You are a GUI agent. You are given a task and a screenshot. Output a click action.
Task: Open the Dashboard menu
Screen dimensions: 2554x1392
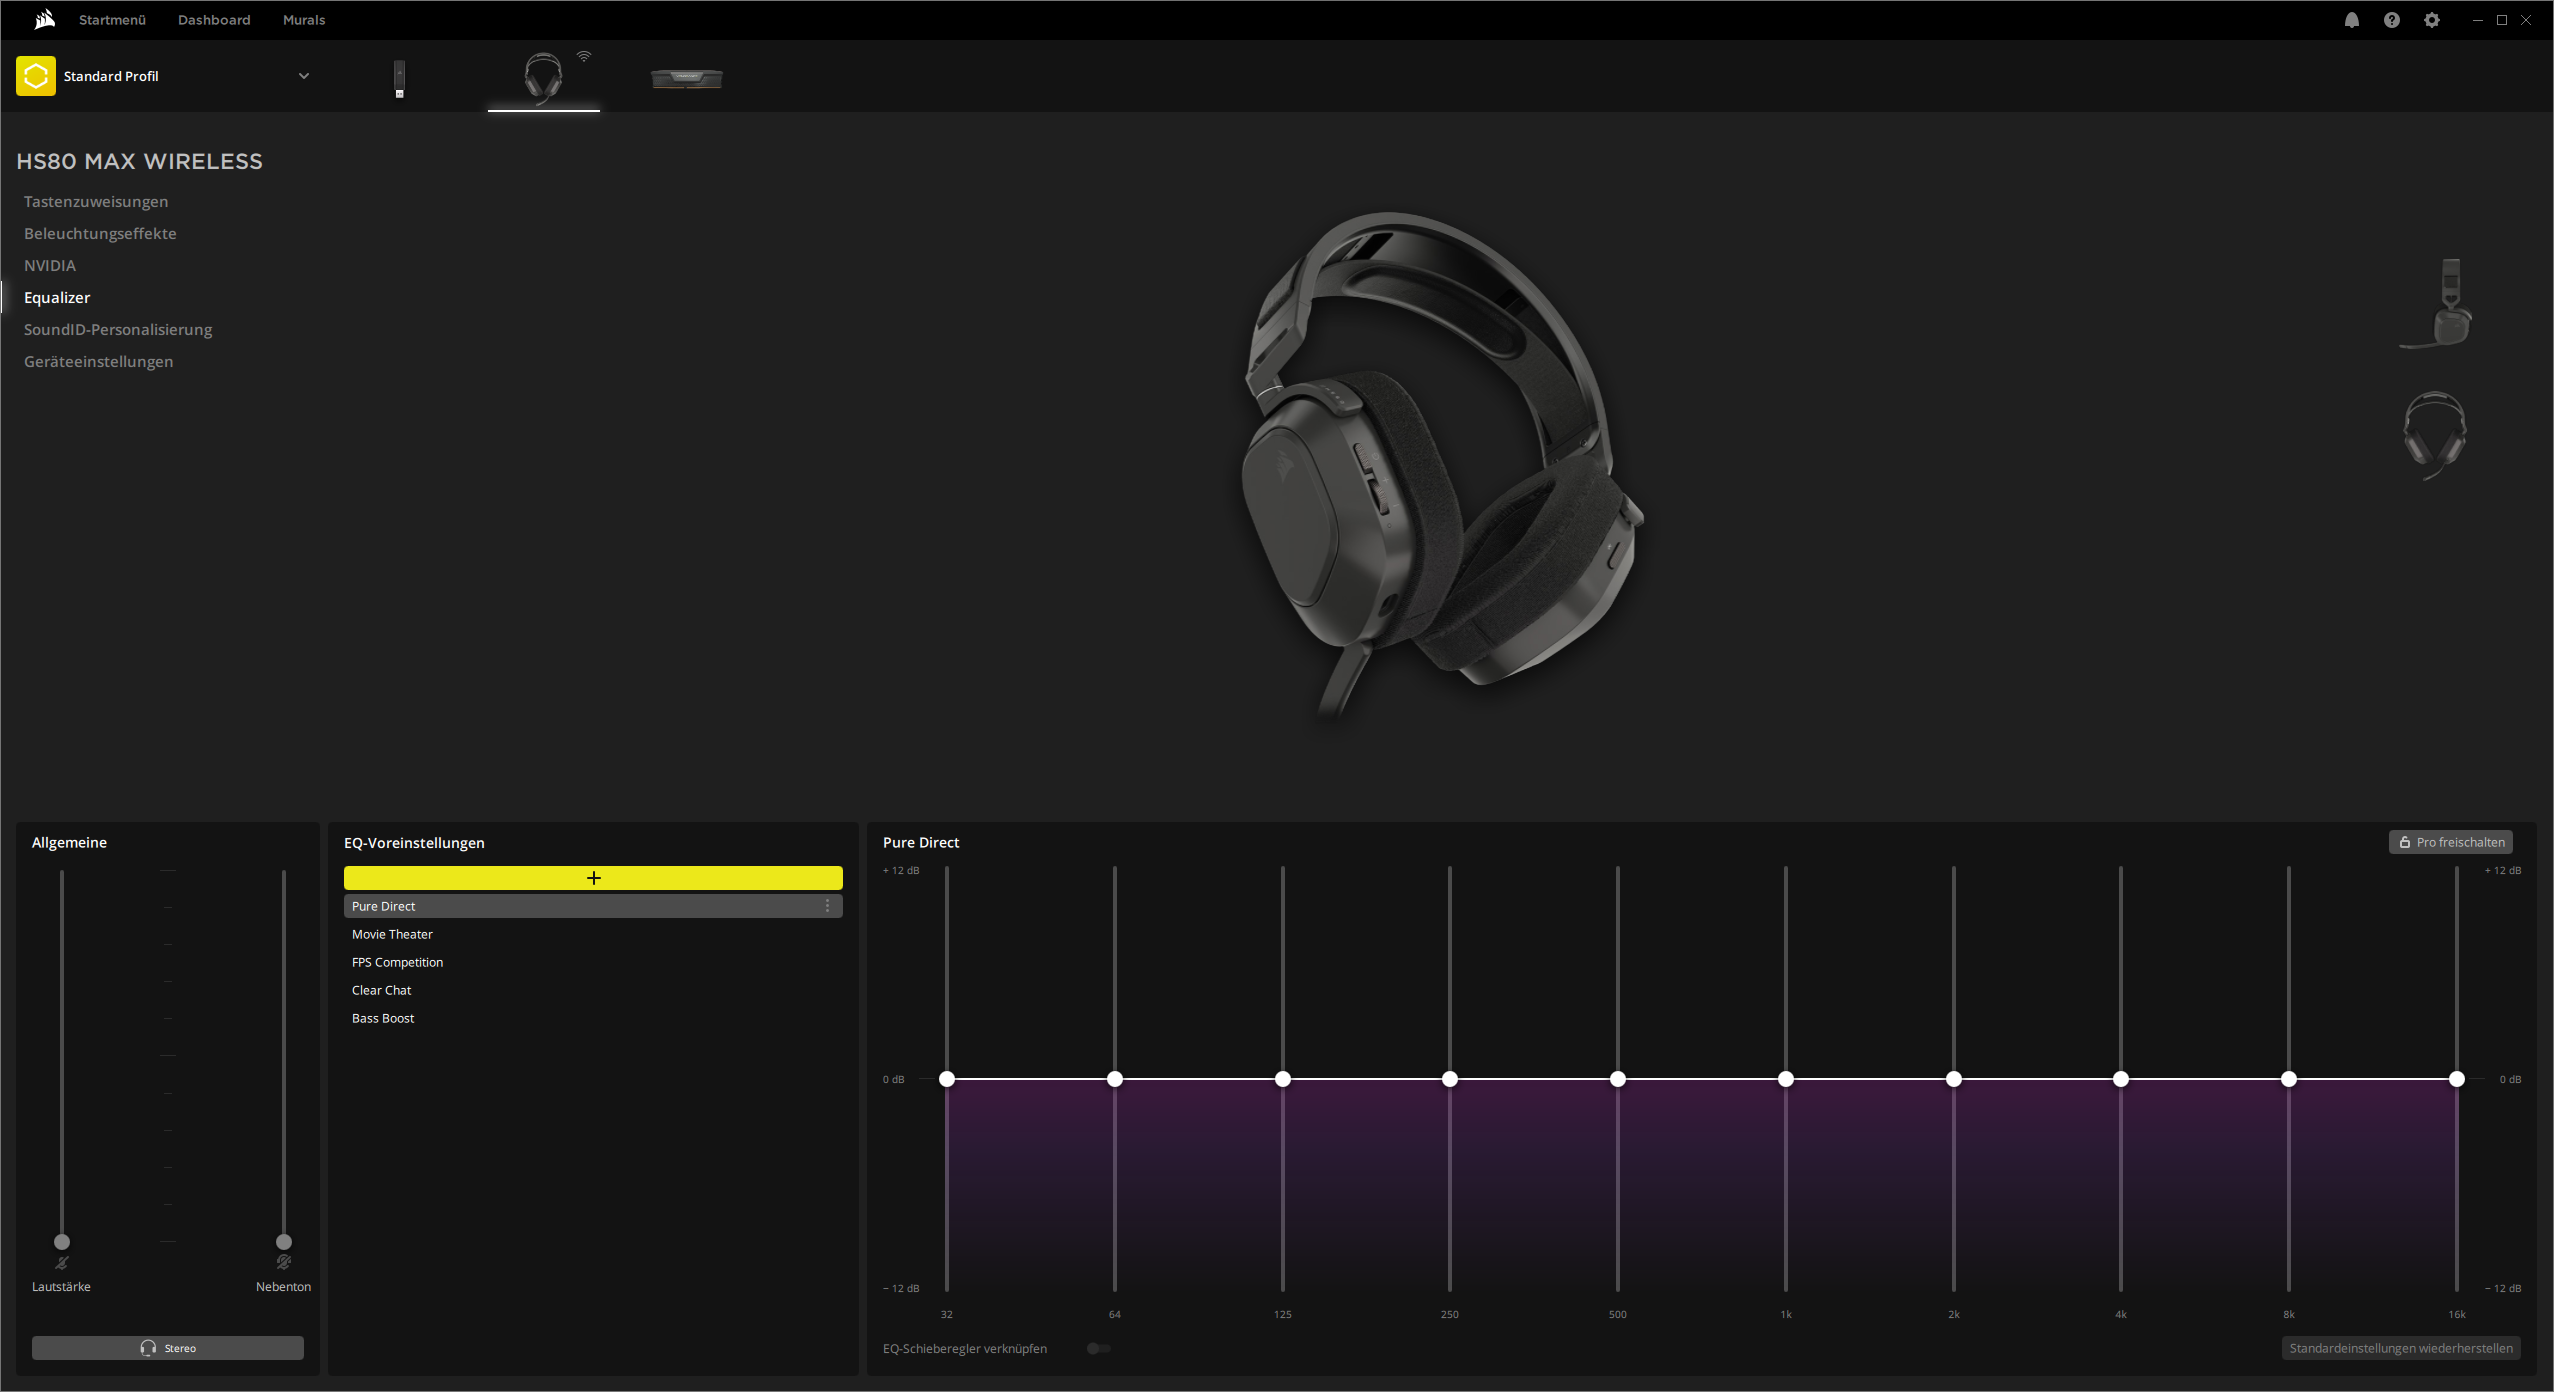click(x=213, y=19)
